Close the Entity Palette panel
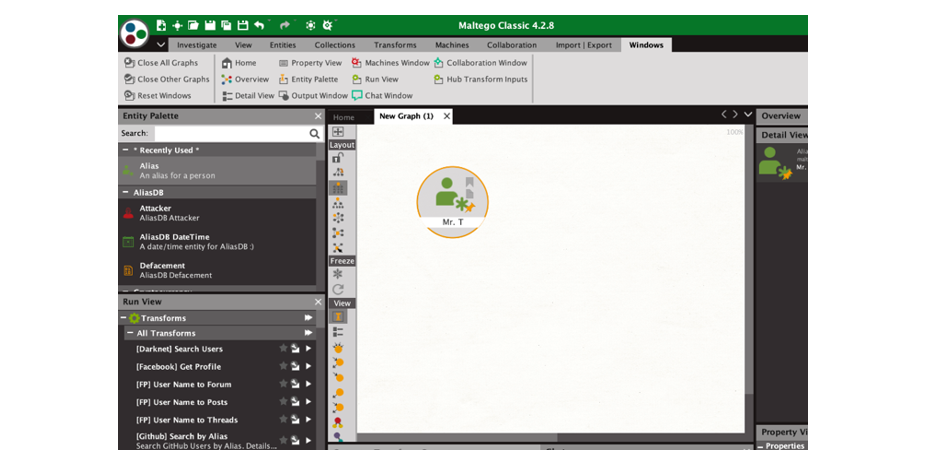The height and width of the screenshot is (467, 931). pyautogui.click(x=318, y=116)
